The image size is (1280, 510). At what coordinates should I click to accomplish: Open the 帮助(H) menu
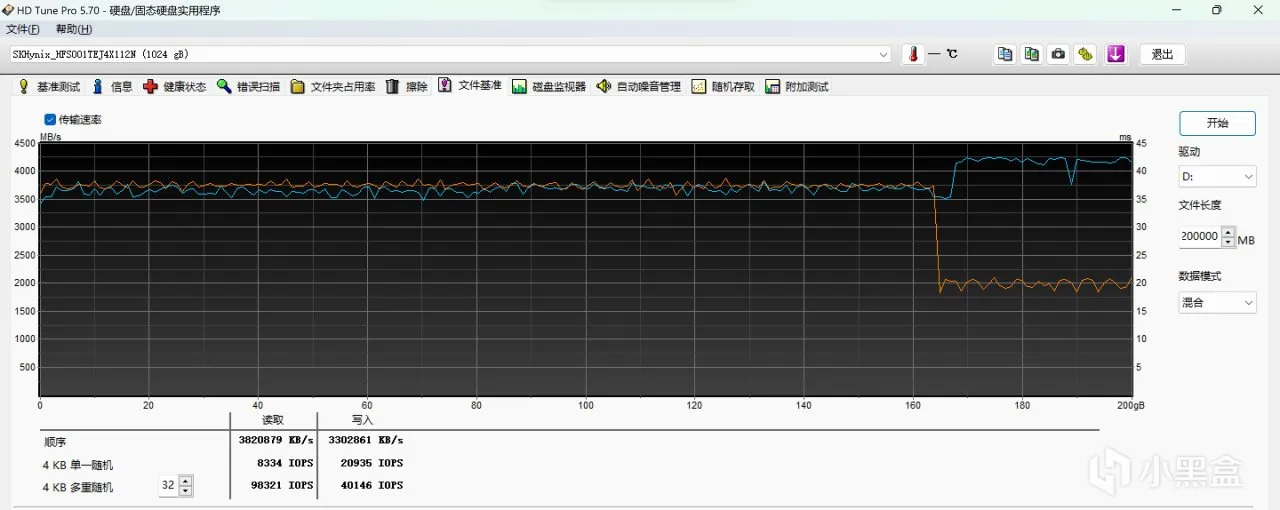73,29
